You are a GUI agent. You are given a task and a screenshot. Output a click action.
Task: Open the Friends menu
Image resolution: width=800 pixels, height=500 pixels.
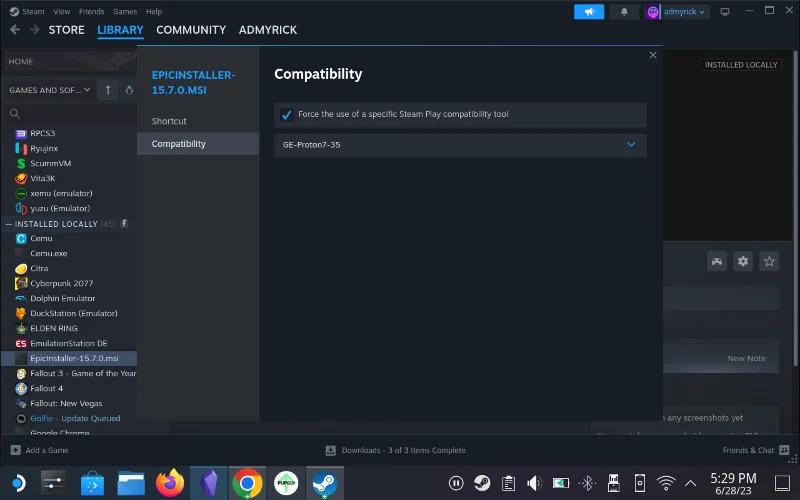(x=91, y=11)
